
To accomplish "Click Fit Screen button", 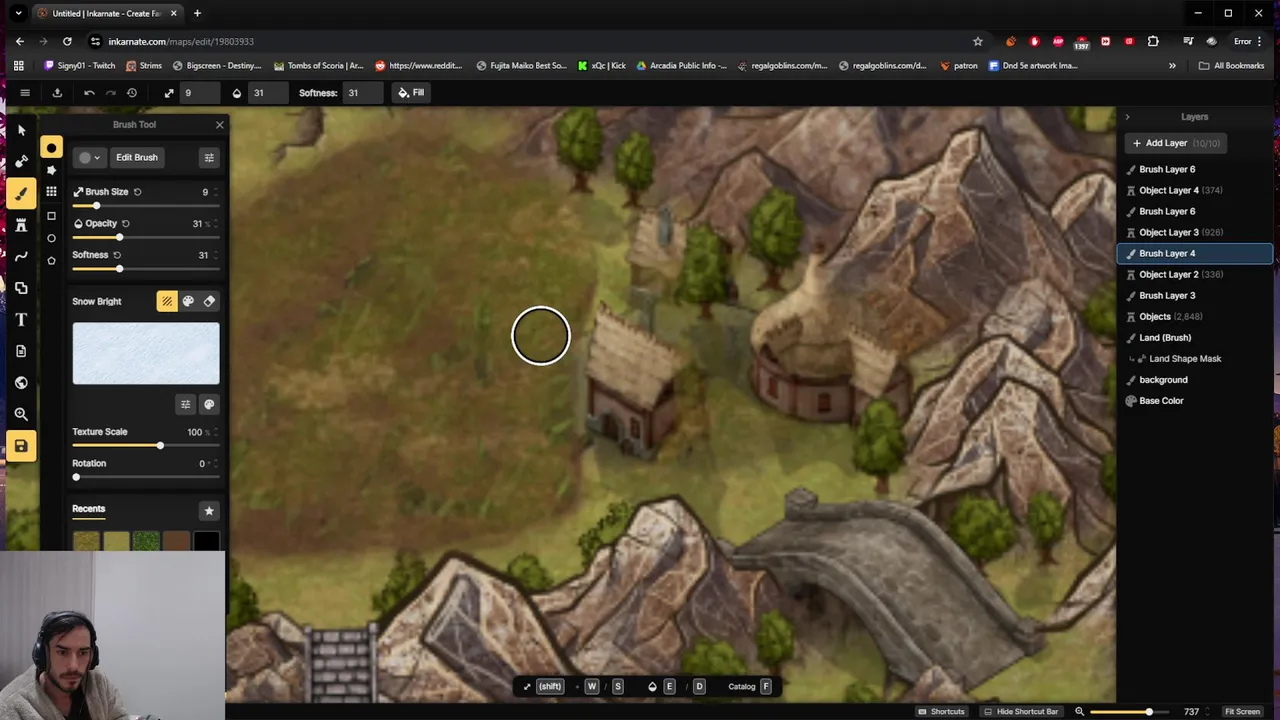I will tap(1242, 711).
